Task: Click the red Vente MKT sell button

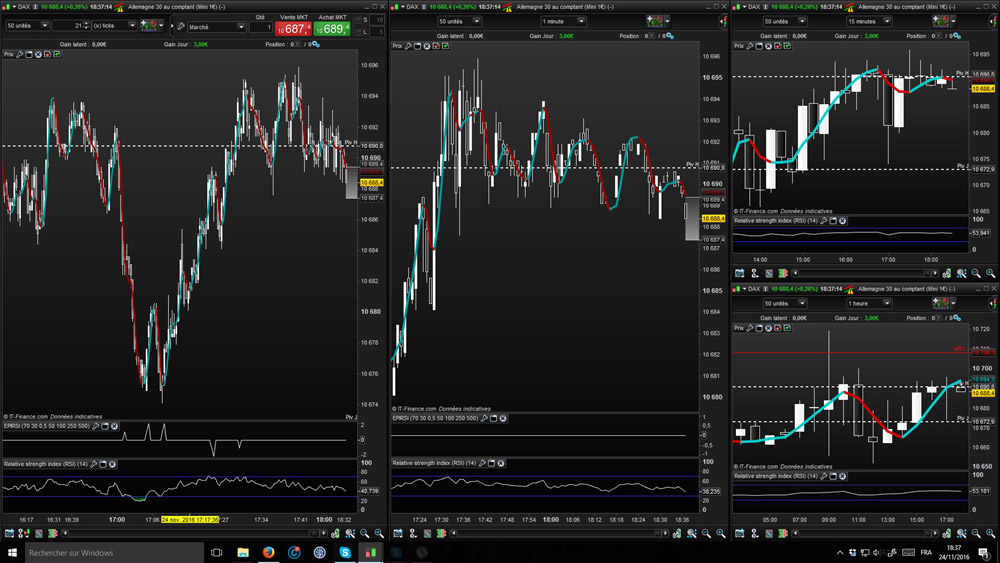Action: pos(294,29)
